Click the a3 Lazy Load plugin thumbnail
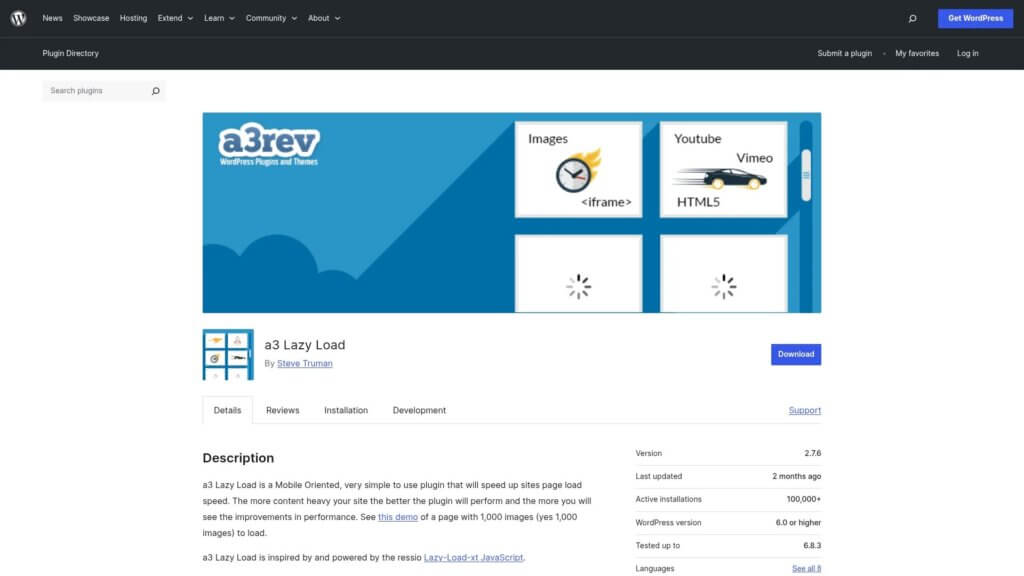1024x576 pixels. click(x=227, y=354)
